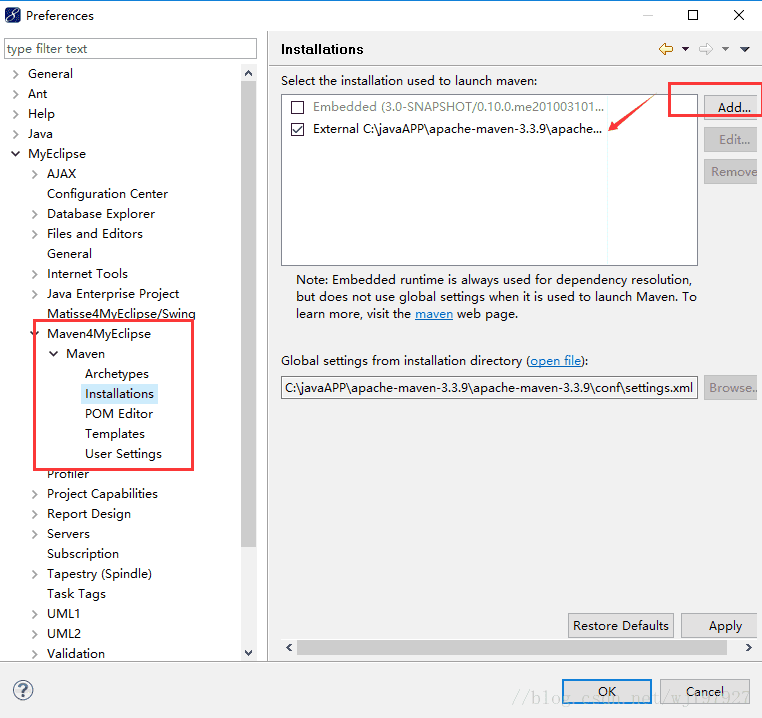
Task: Click Restore Defaults button
Action: tap(621, 626)
